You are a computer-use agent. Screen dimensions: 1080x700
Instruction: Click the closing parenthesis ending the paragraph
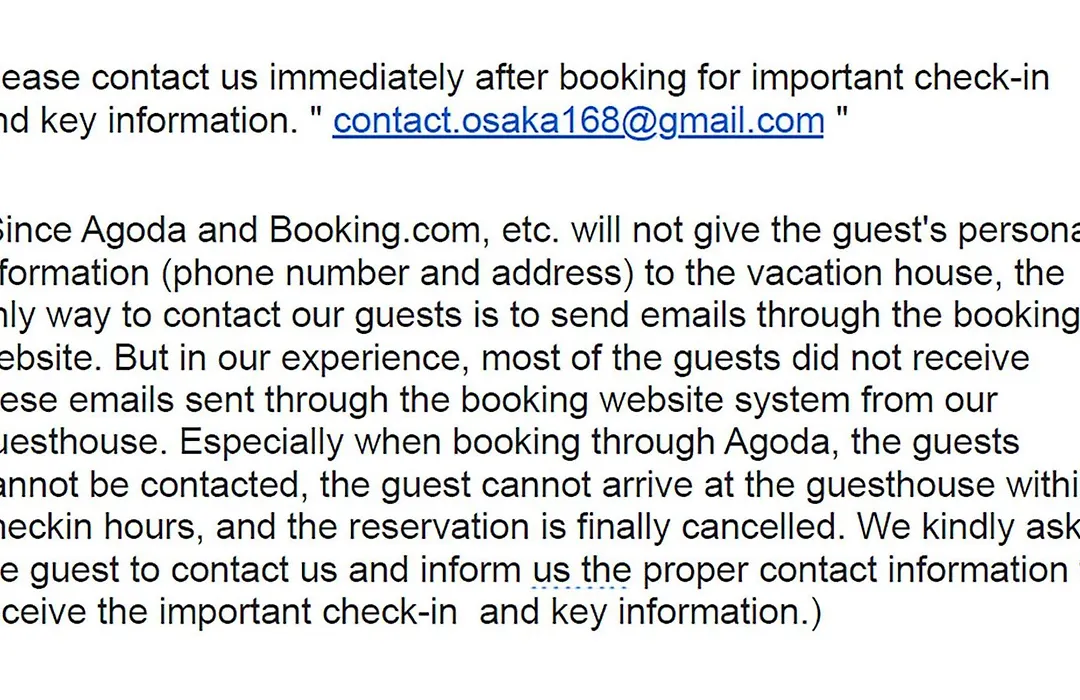click(x=816, y=612)
